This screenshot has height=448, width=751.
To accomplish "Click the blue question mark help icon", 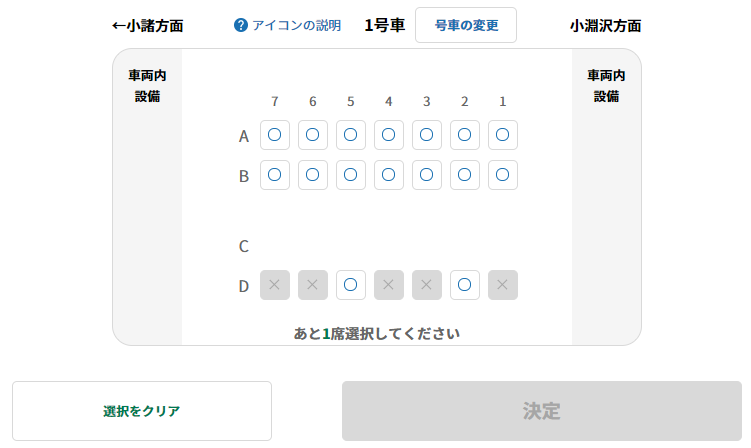I will [x=240, y=25].
